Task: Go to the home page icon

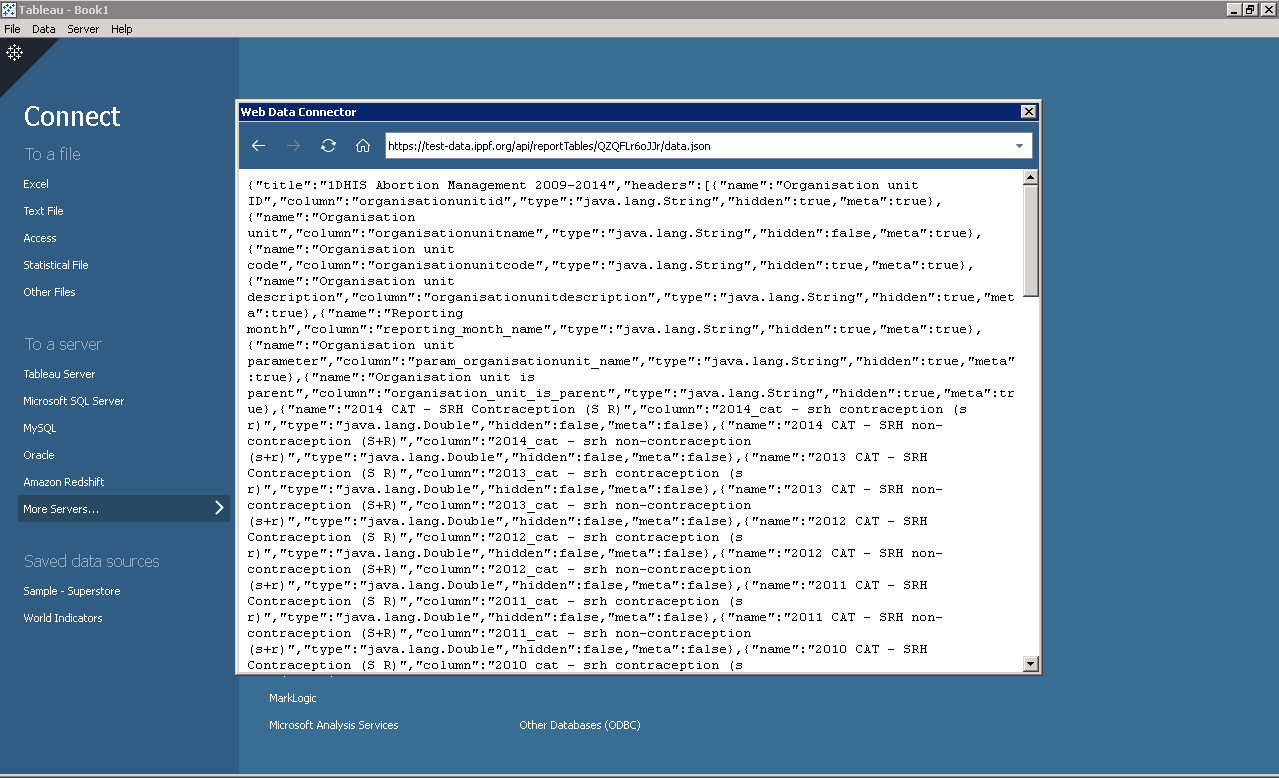Action: [x=363, y=146]
